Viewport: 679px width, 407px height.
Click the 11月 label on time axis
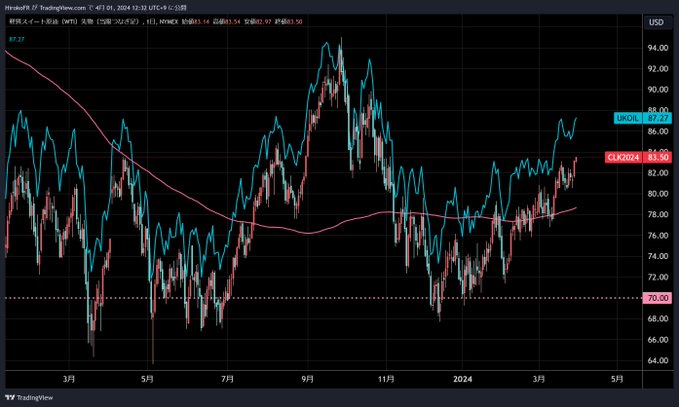point(386,379)
